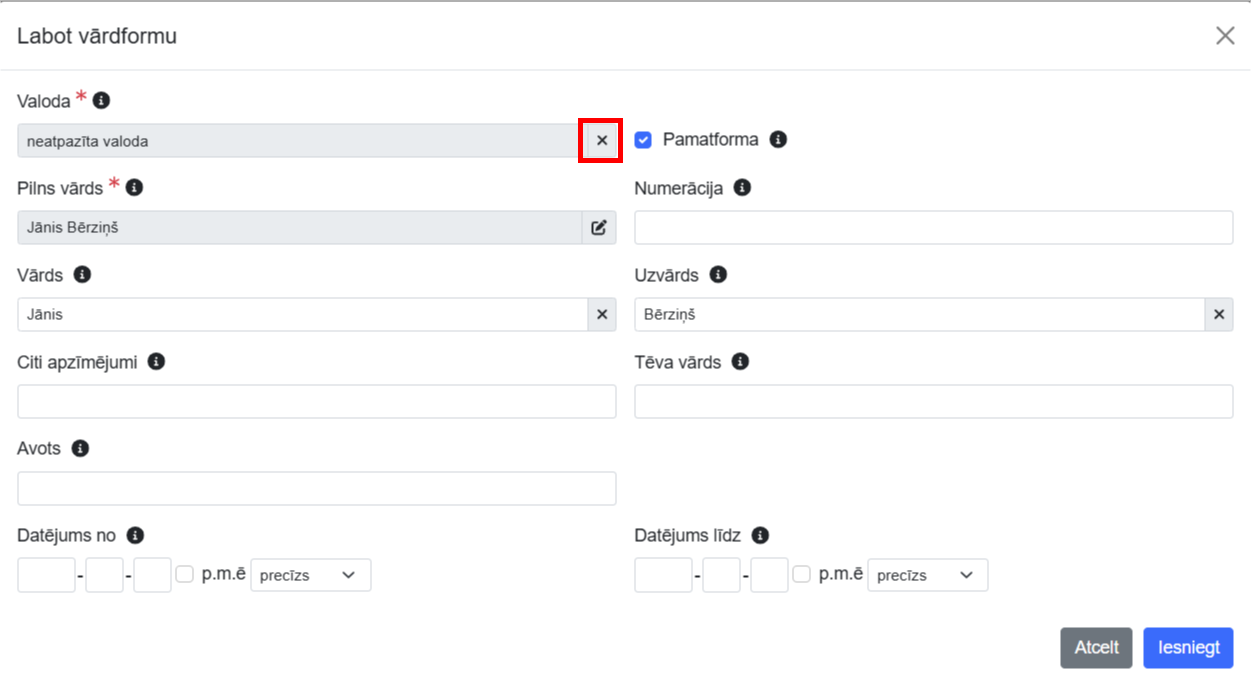This screenshot has width=1251, height=684.
Task: Clear the Vārds field value Jānis
Action: tap(602, 315)
